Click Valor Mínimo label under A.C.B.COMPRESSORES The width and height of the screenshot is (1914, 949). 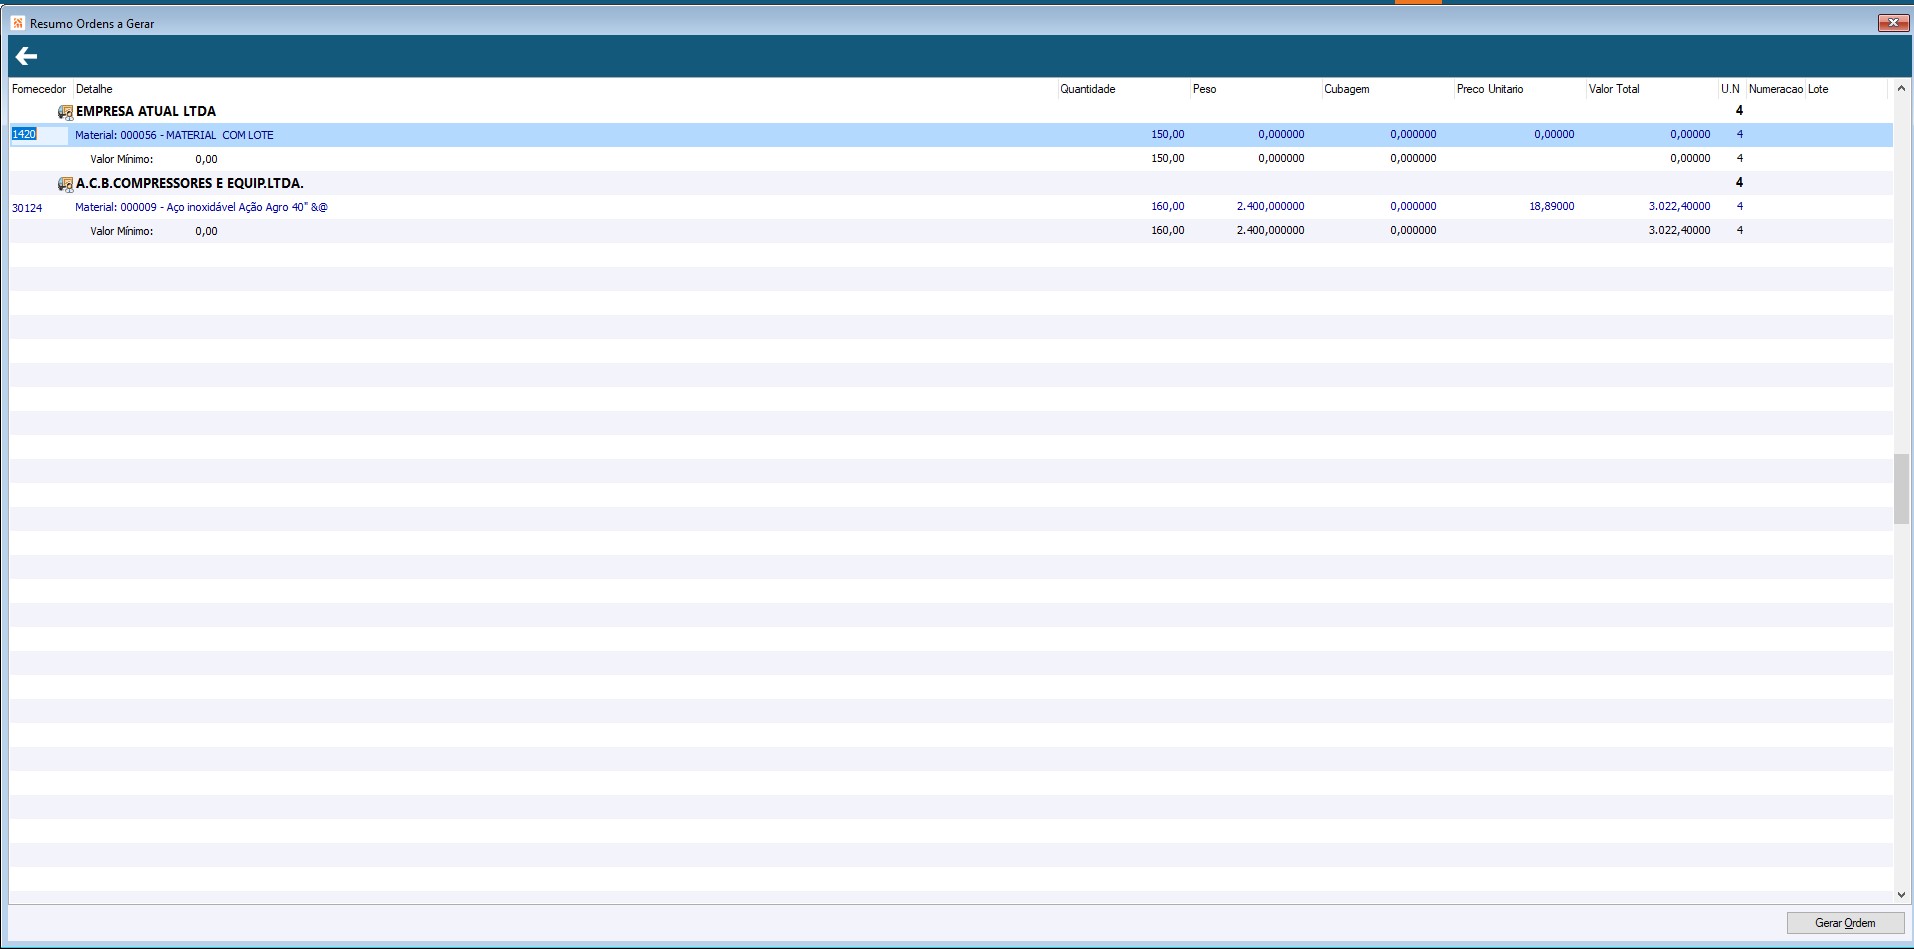click(x=122, y=231)
